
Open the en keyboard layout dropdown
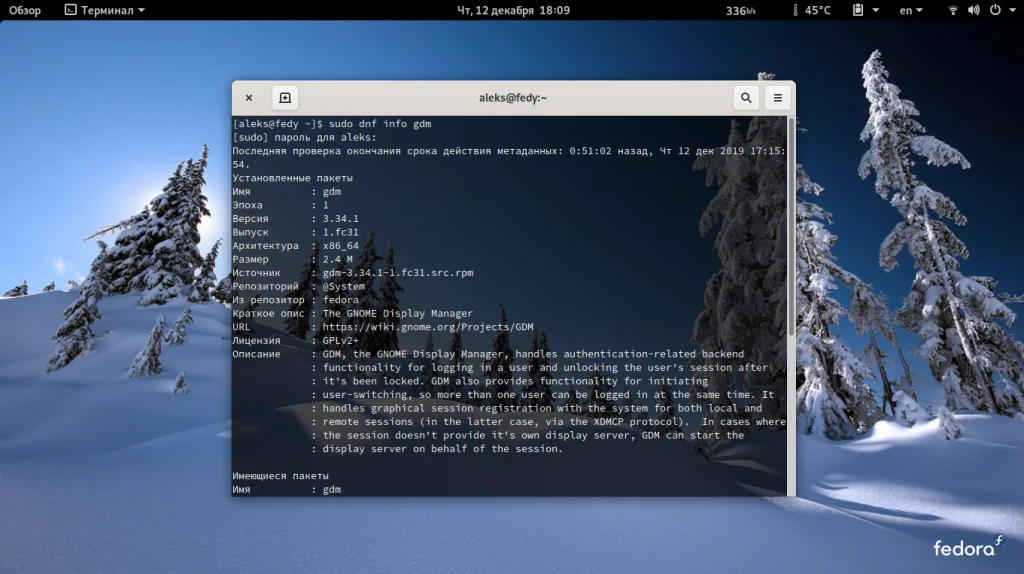911,10
